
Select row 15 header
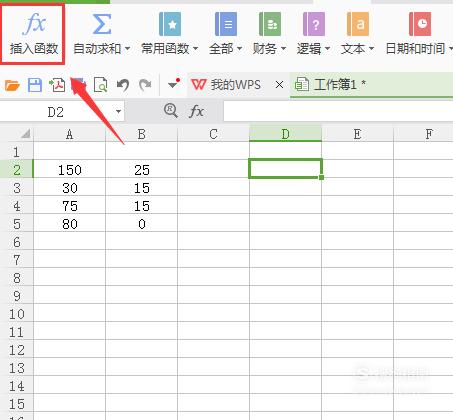pos(17,404)
